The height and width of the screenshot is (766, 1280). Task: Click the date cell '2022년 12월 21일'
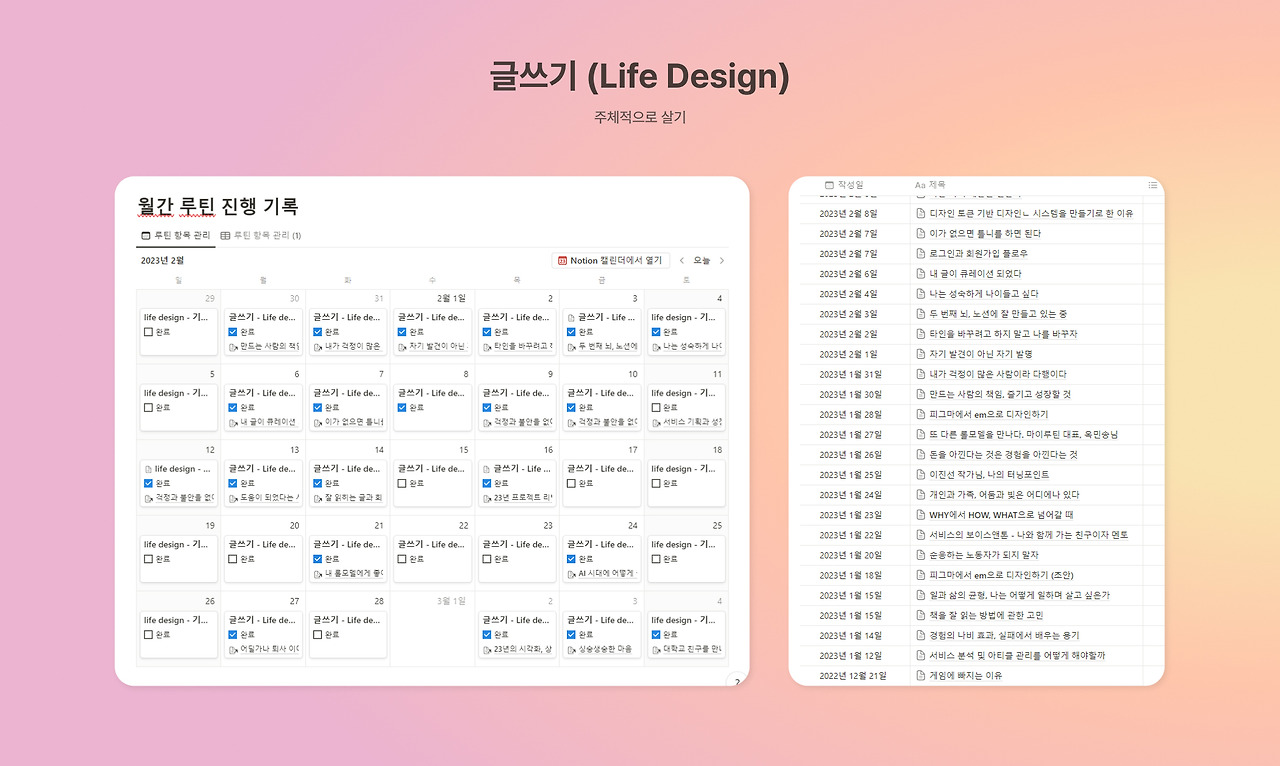point(851,676)
